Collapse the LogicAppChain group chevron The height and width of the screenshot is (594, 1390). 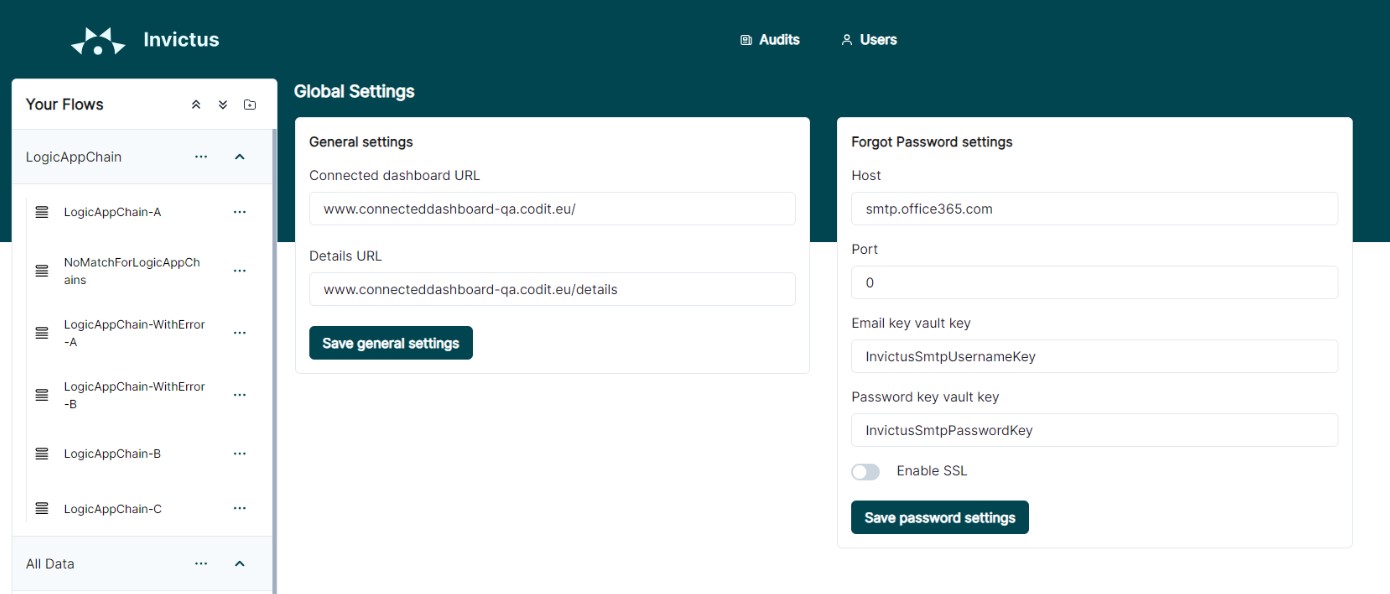[238, 156]
